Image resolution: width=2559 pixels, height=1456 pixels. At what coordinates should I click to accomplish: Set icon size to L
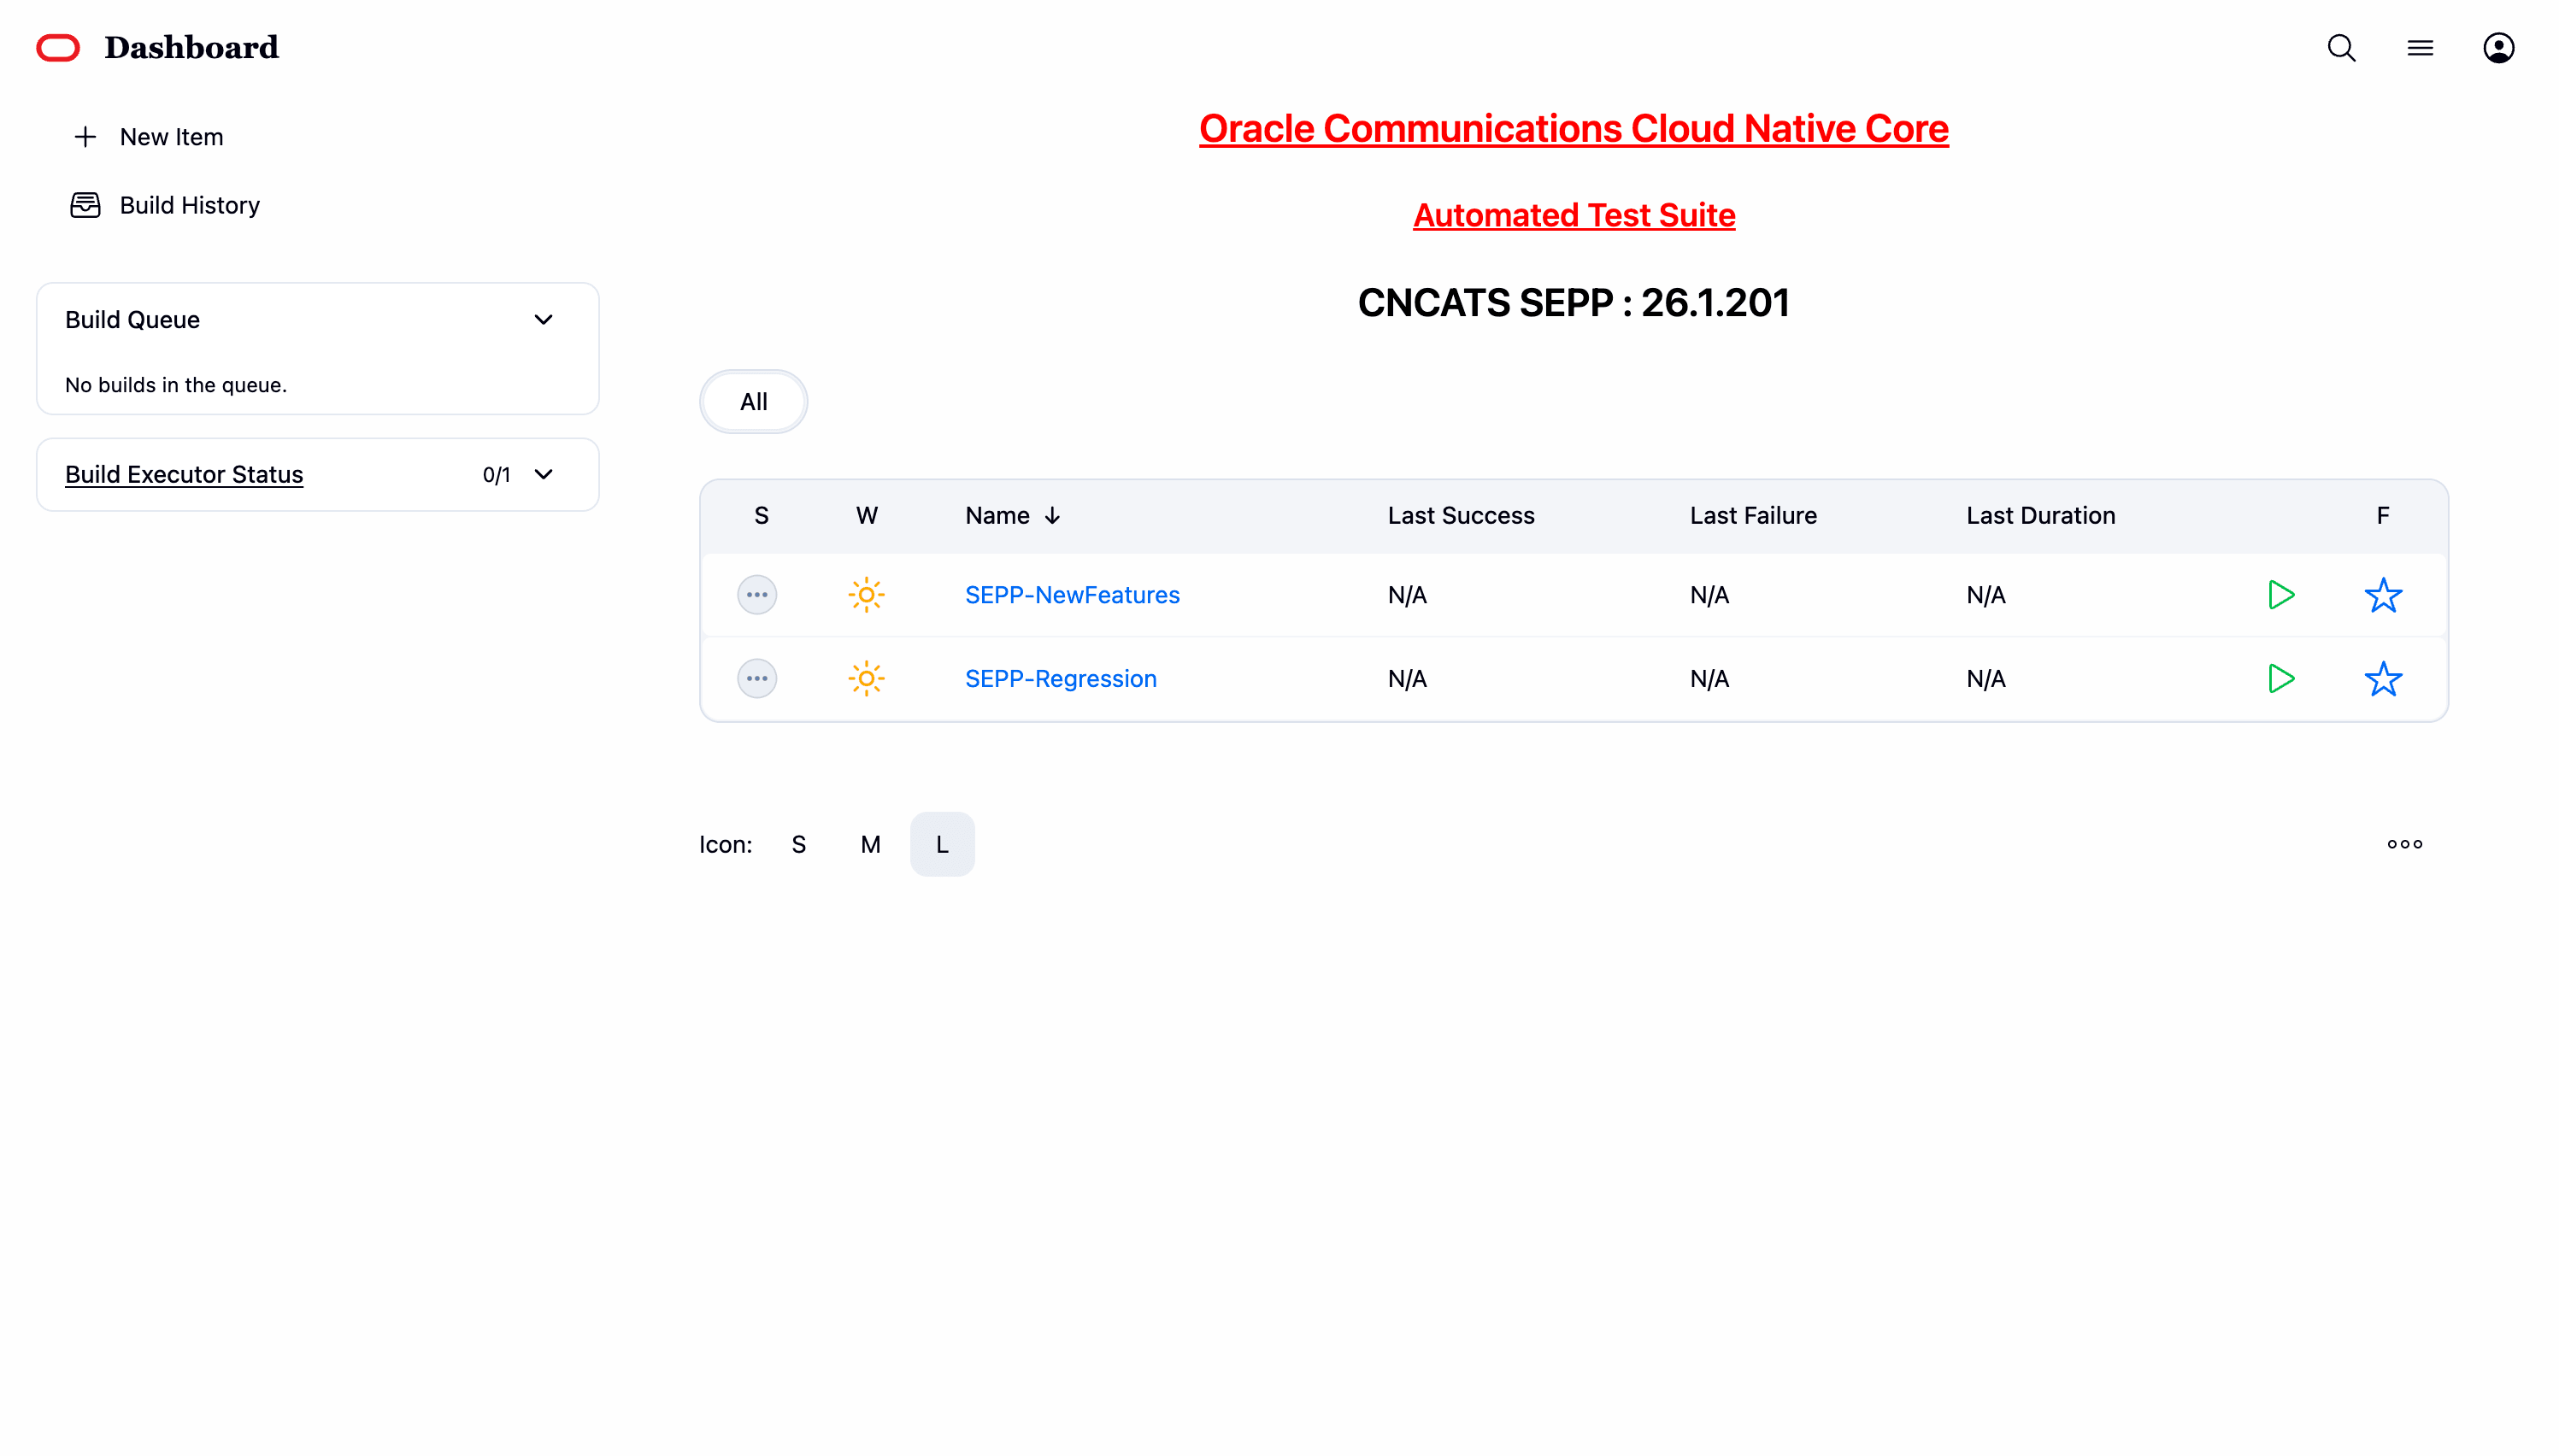point(942,845)
